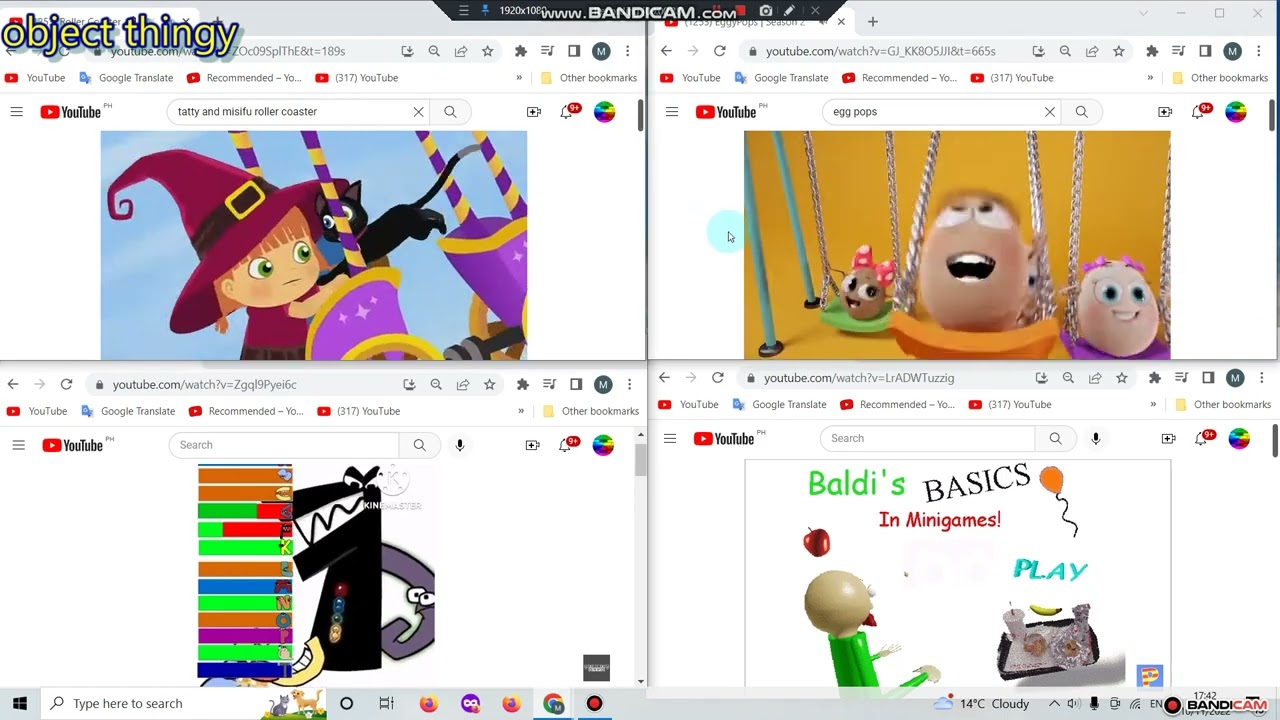
Task: Toggle bookmark star in tatty and misifu window
Action: pyautogui.click(x=487, y=51)
